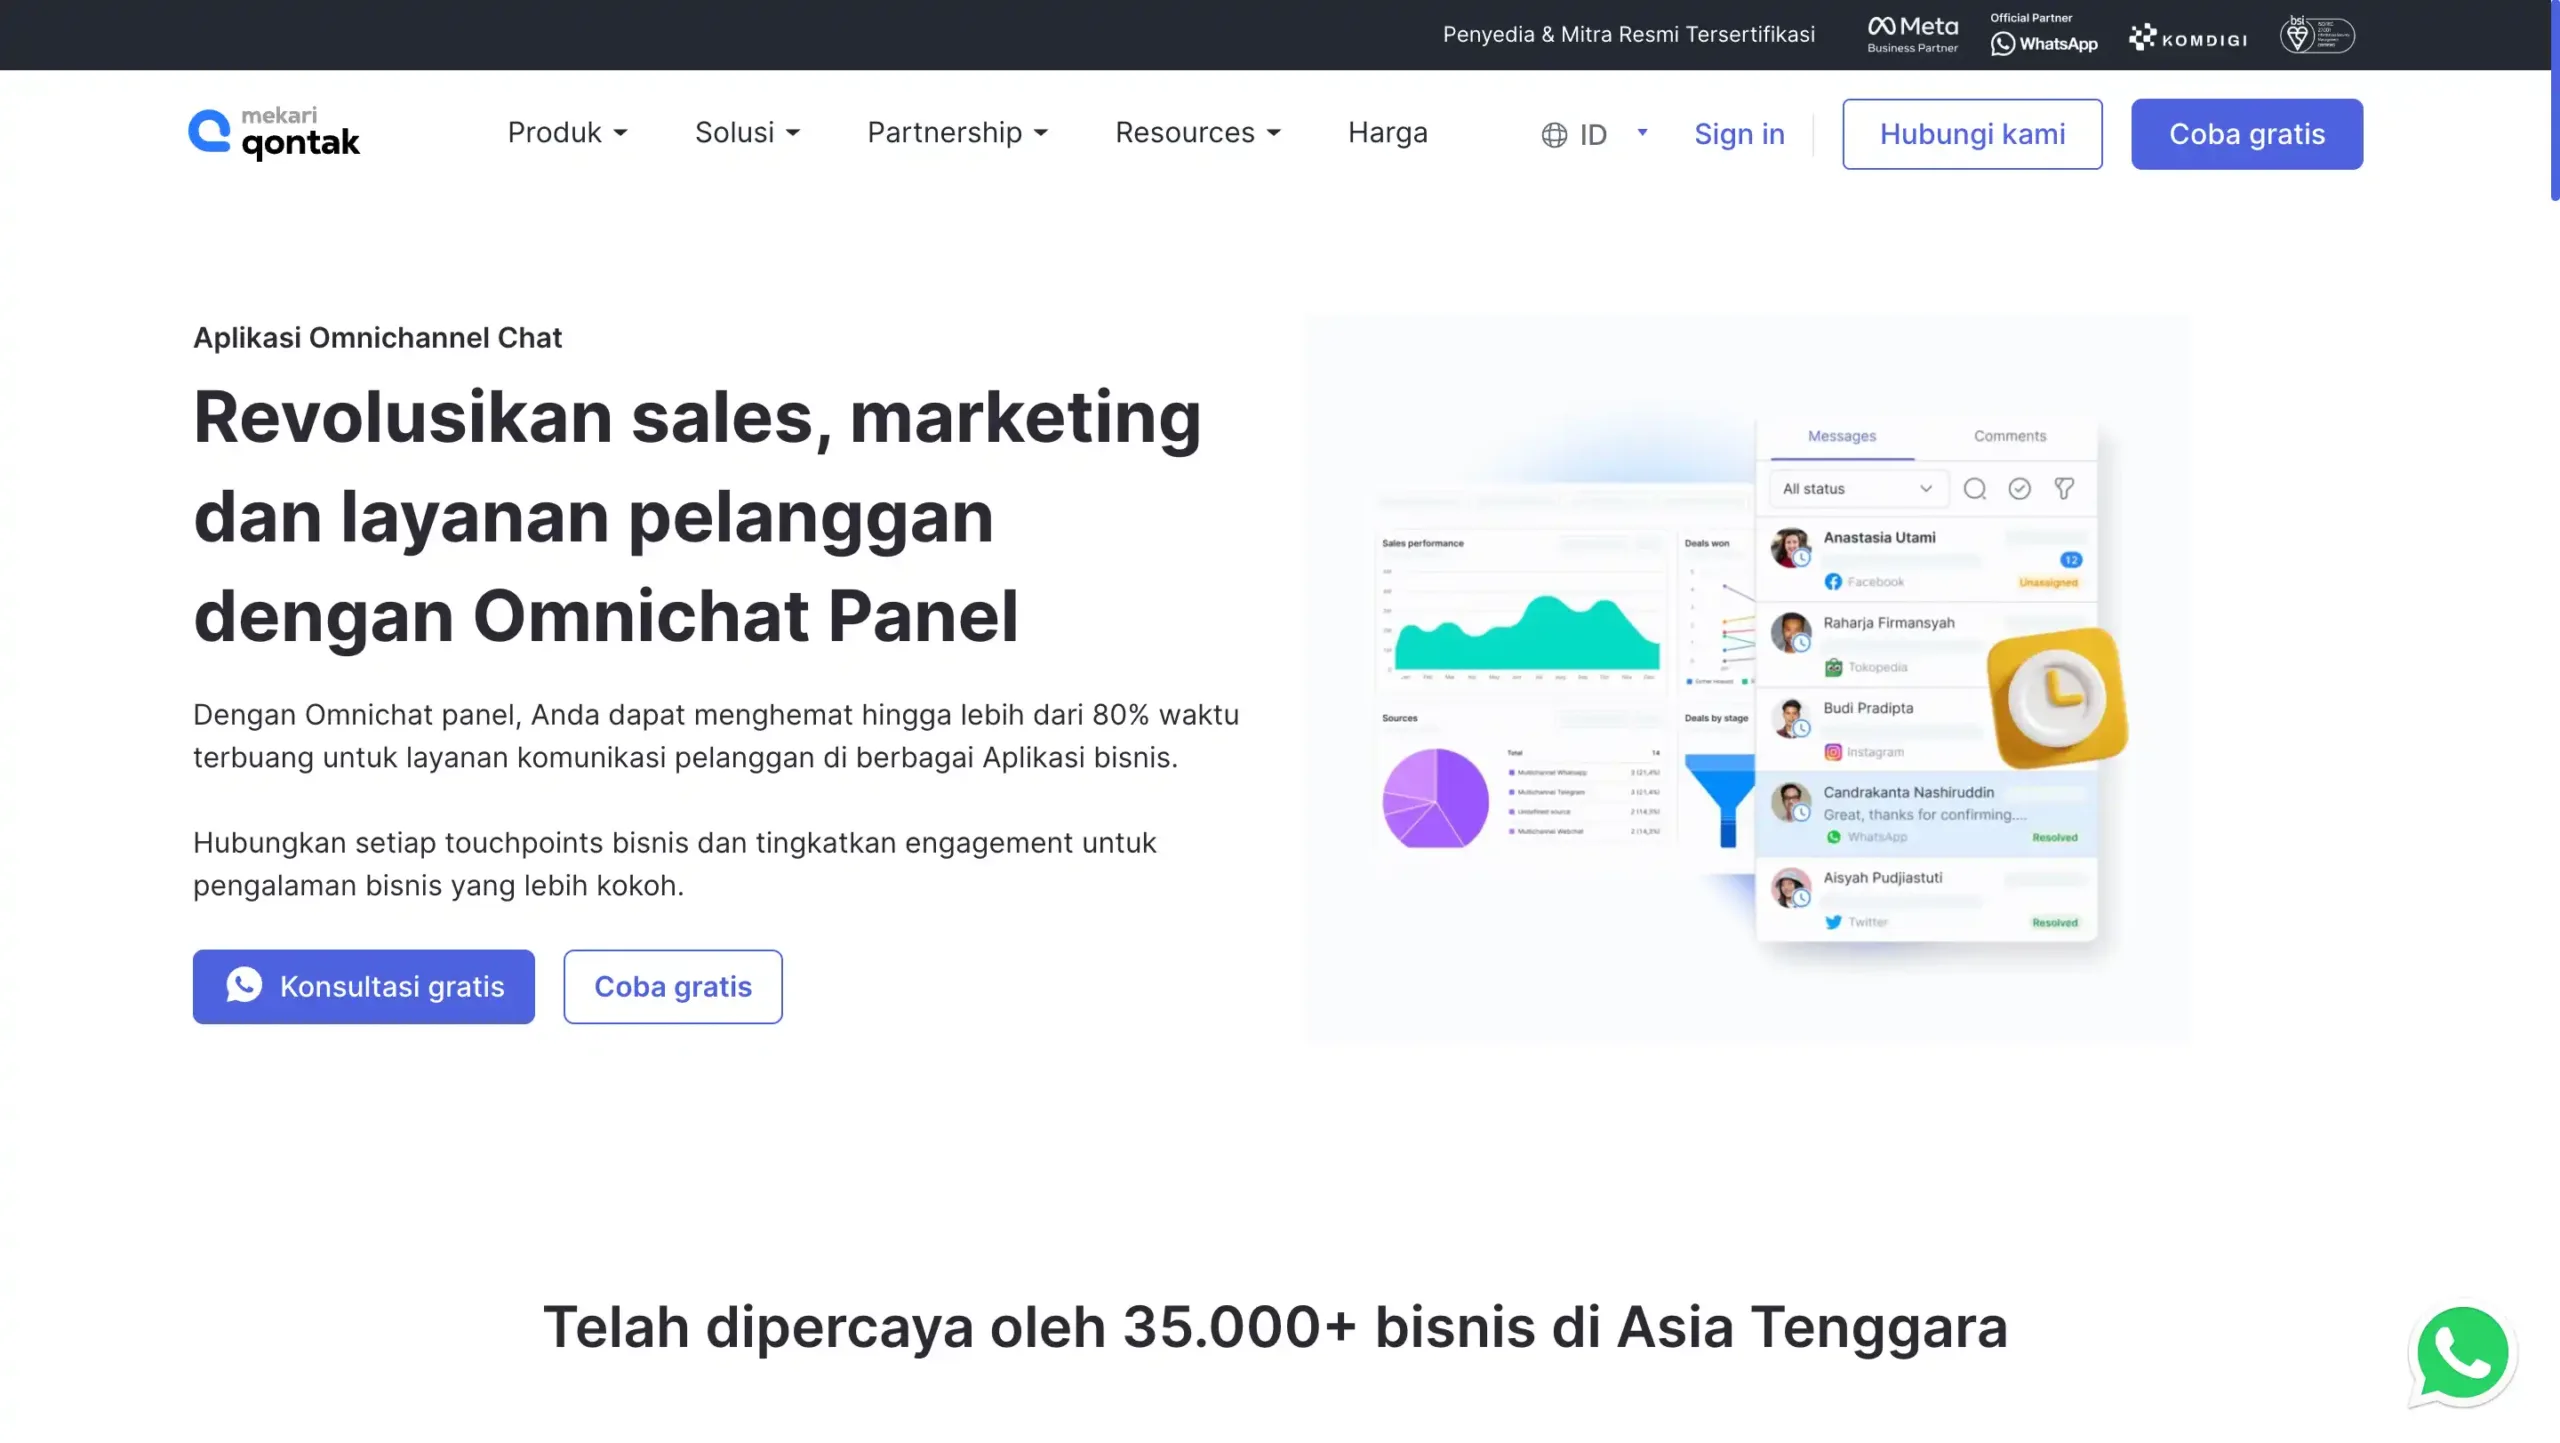
Task: Open the Harga menu item
Action: (1387, 133)
